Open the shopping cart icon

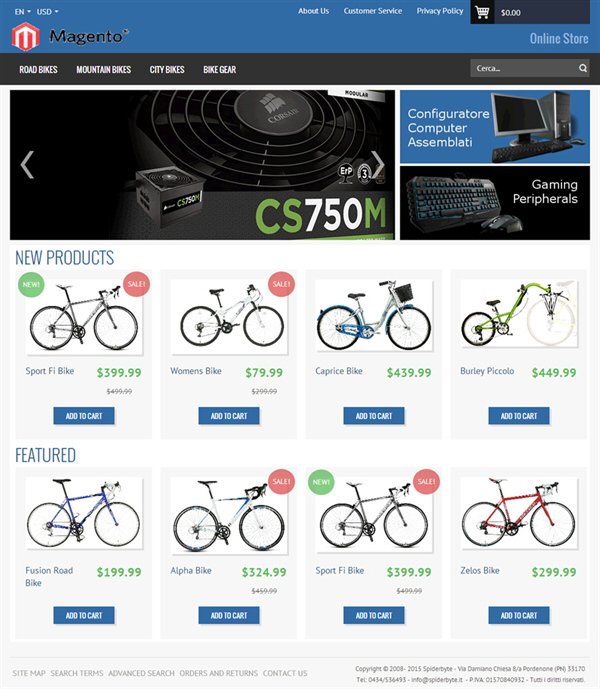point(482,12)
